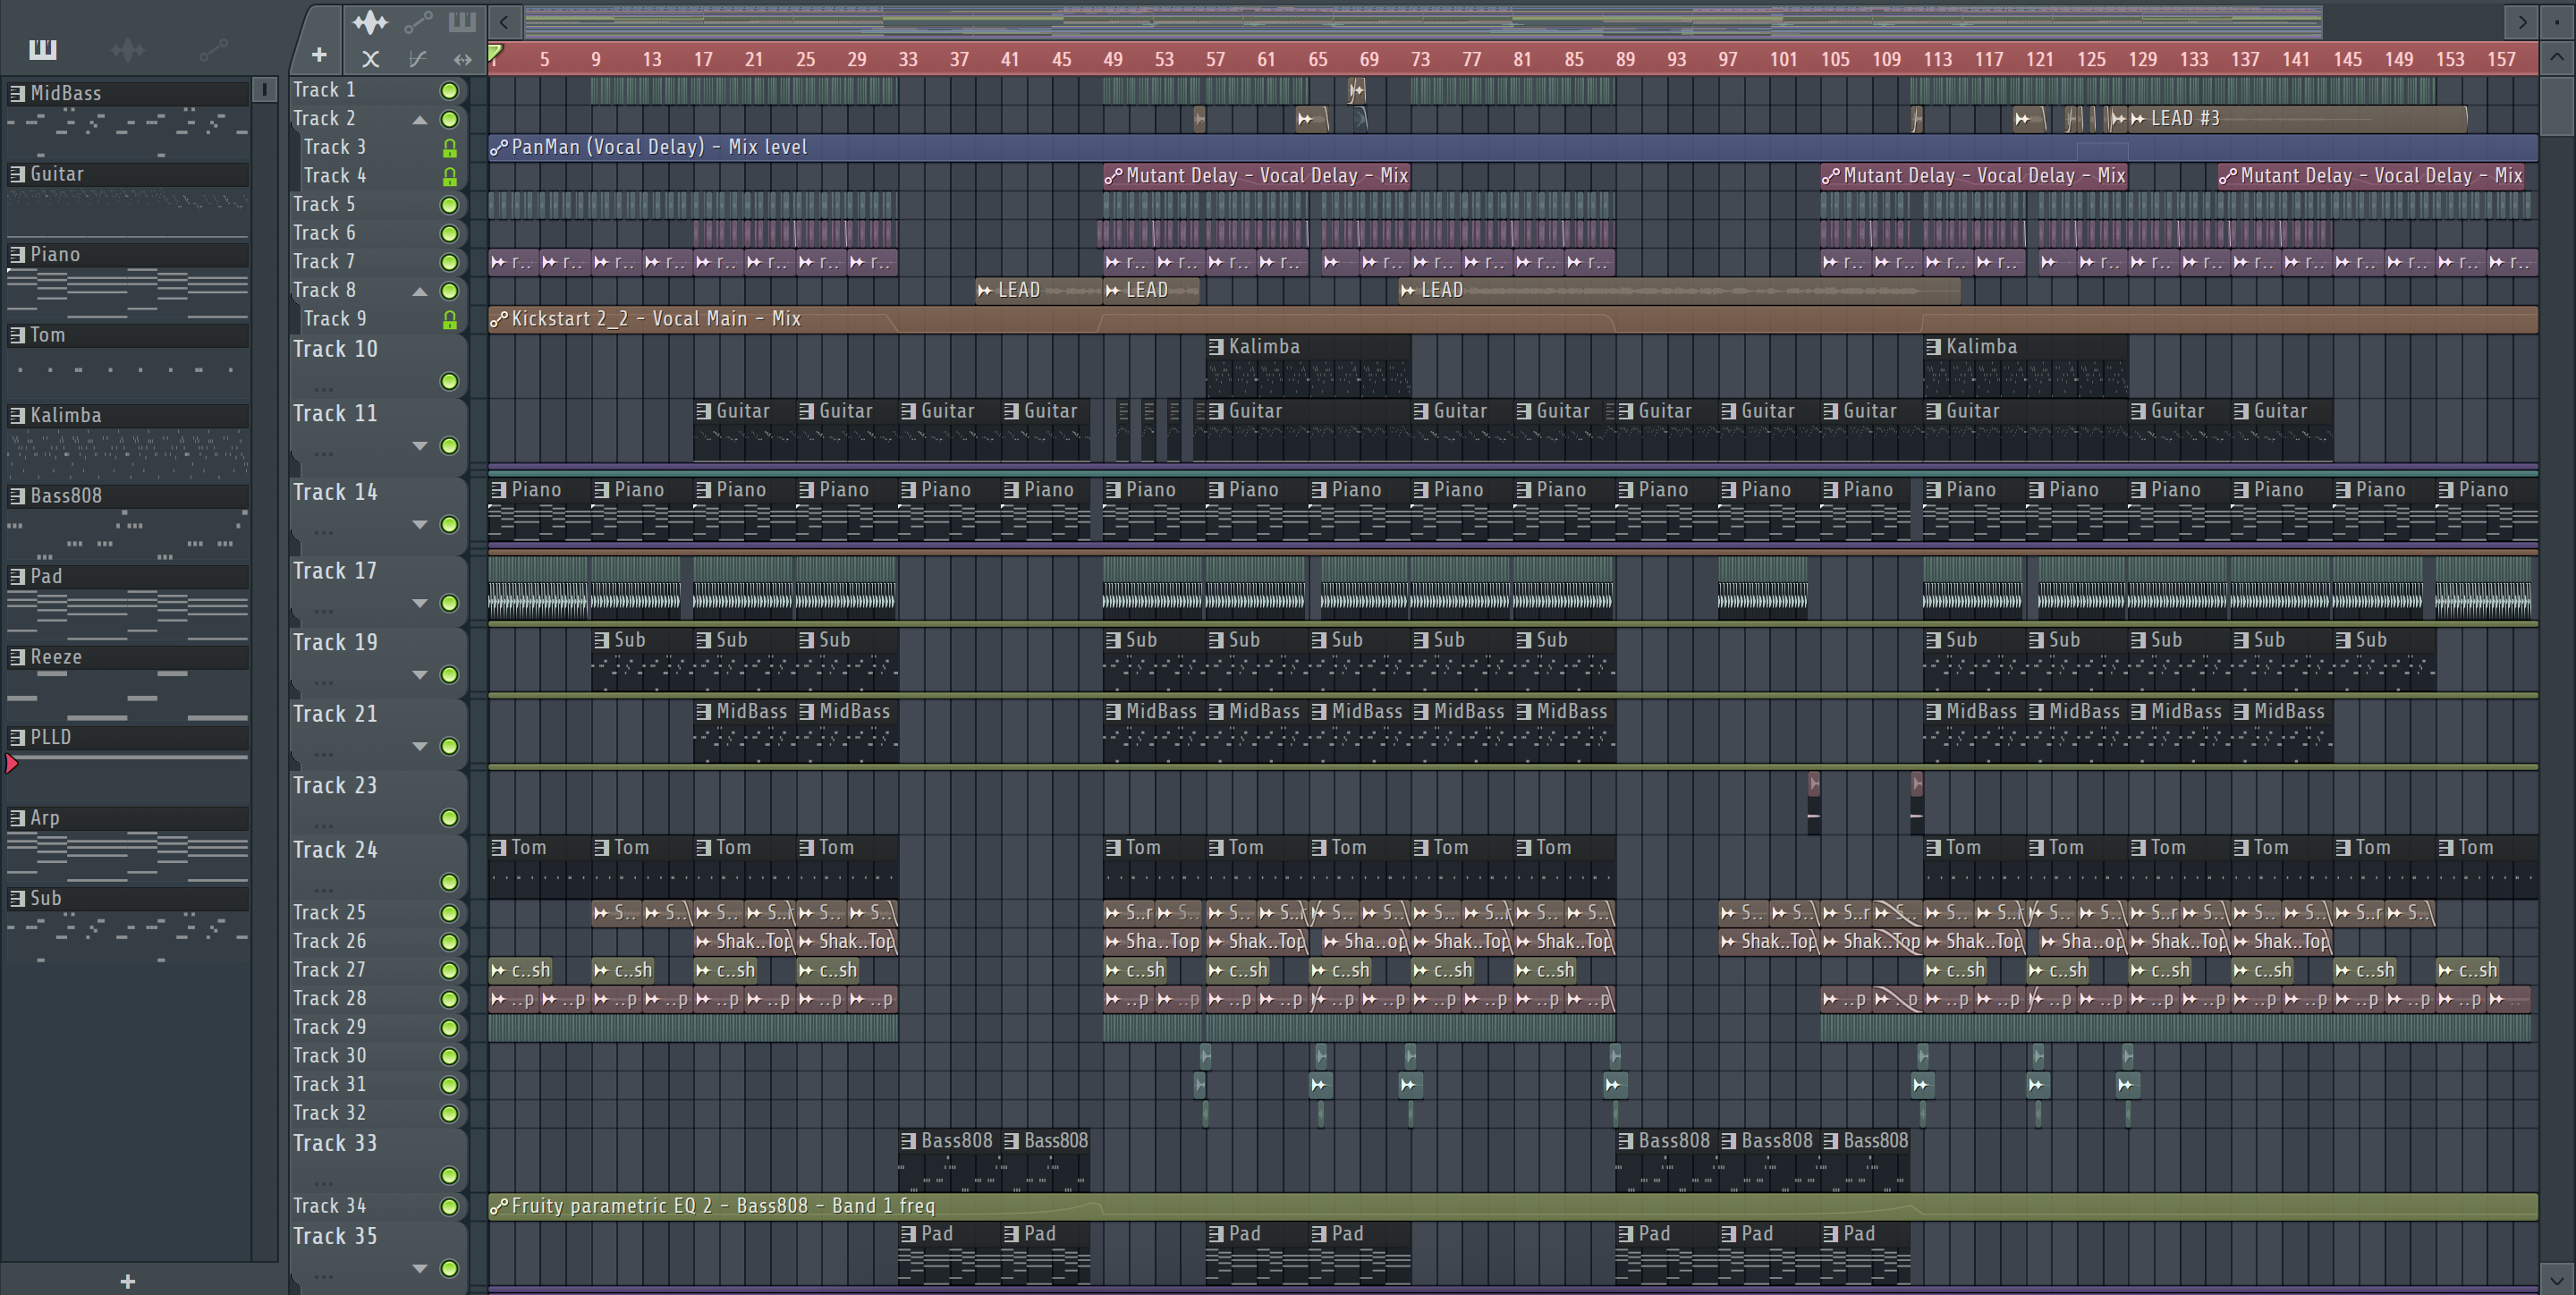Toggle the stretch arrows icon in the playlist toolbar

[462, 59]
